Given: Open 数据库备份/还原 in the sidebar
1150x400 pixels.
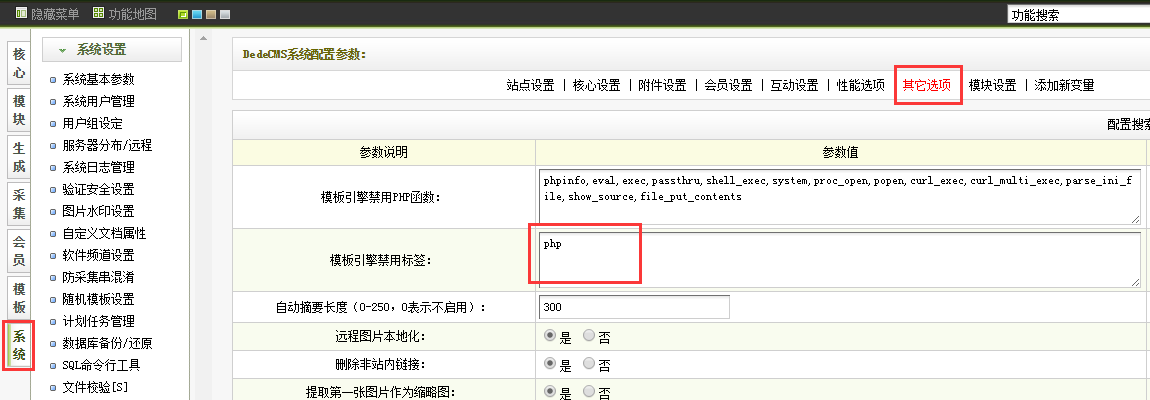Looking at the screenshot, I should pos(107,343).
